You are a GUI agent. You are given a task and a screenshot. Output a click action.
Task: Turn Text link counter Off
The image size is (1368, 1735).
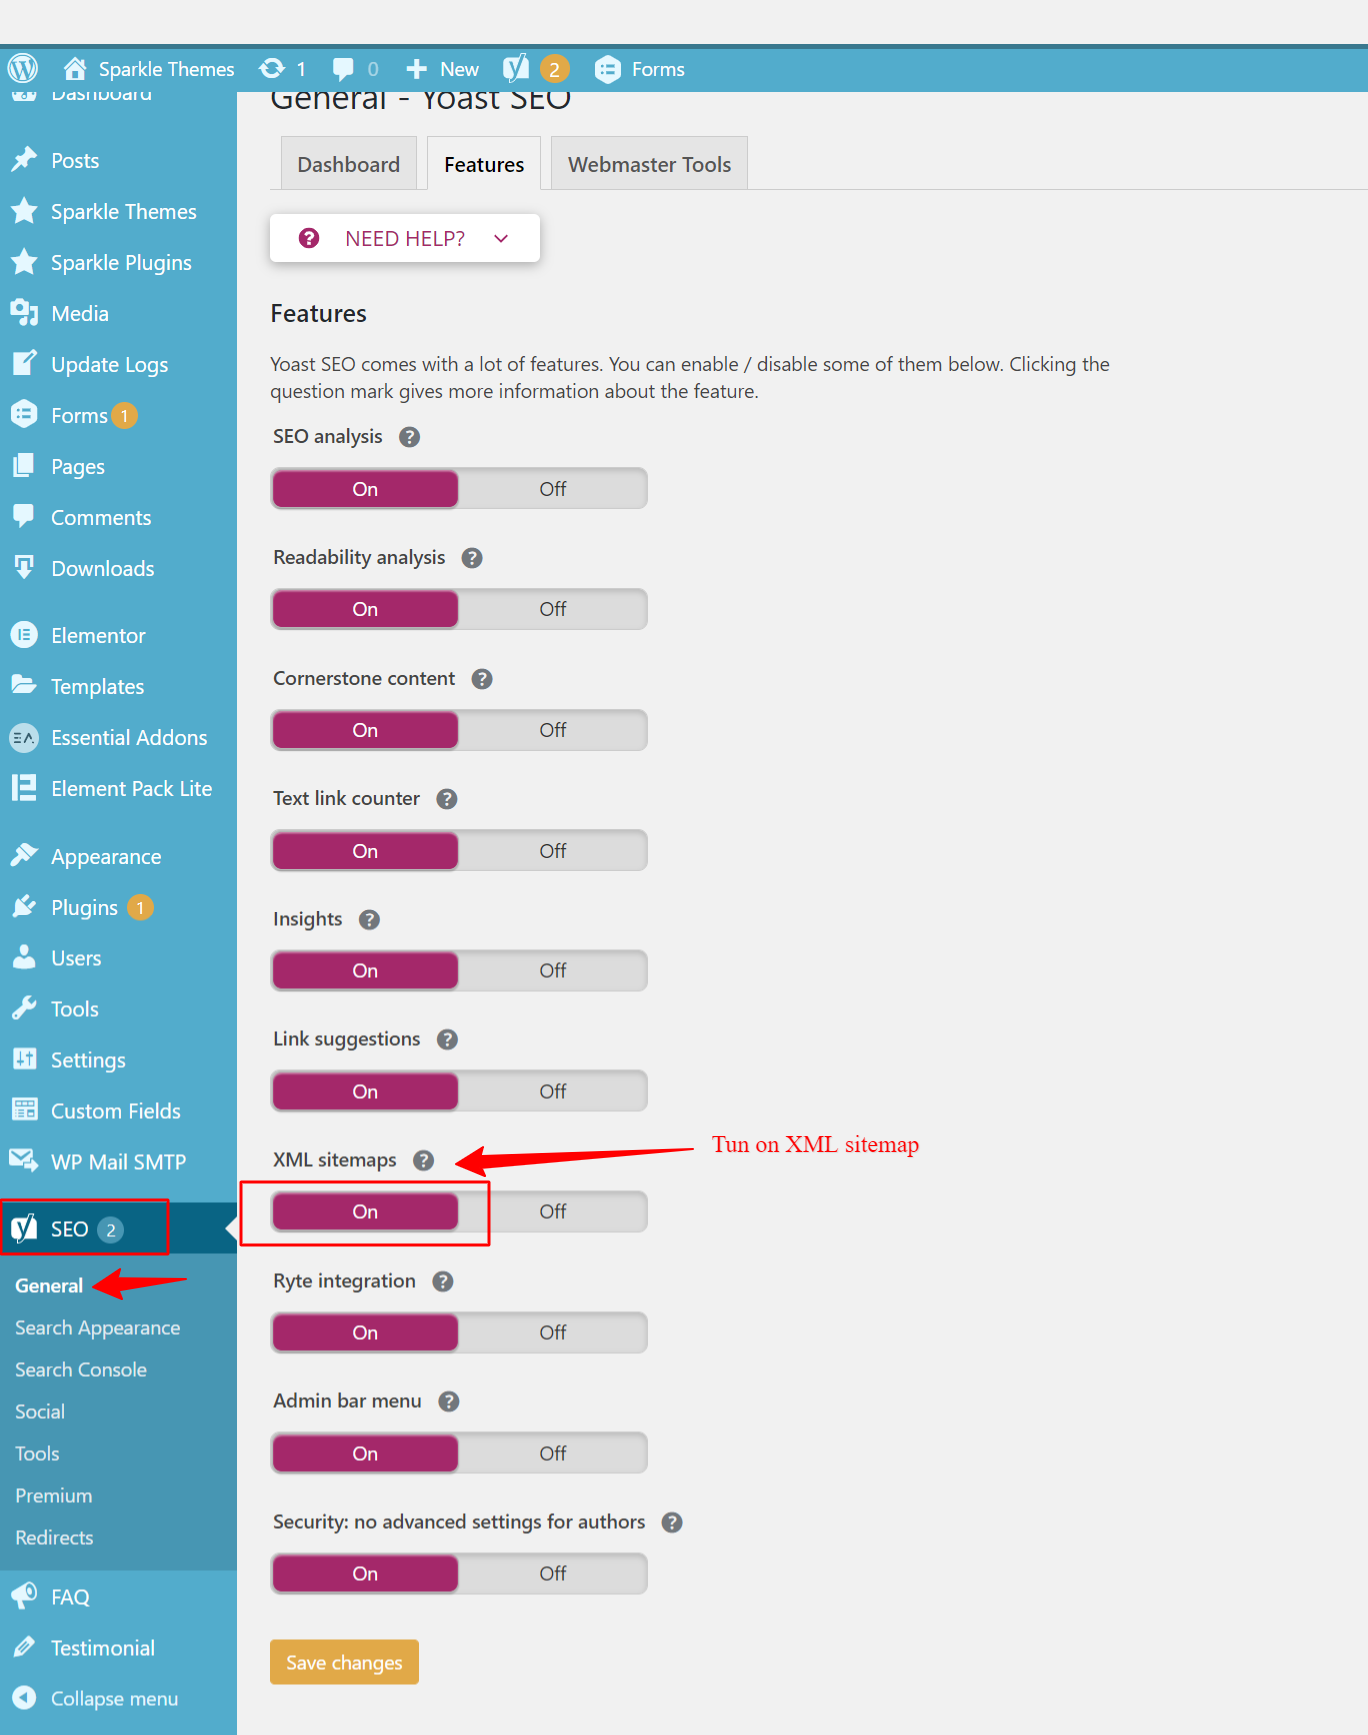point(552,851)
